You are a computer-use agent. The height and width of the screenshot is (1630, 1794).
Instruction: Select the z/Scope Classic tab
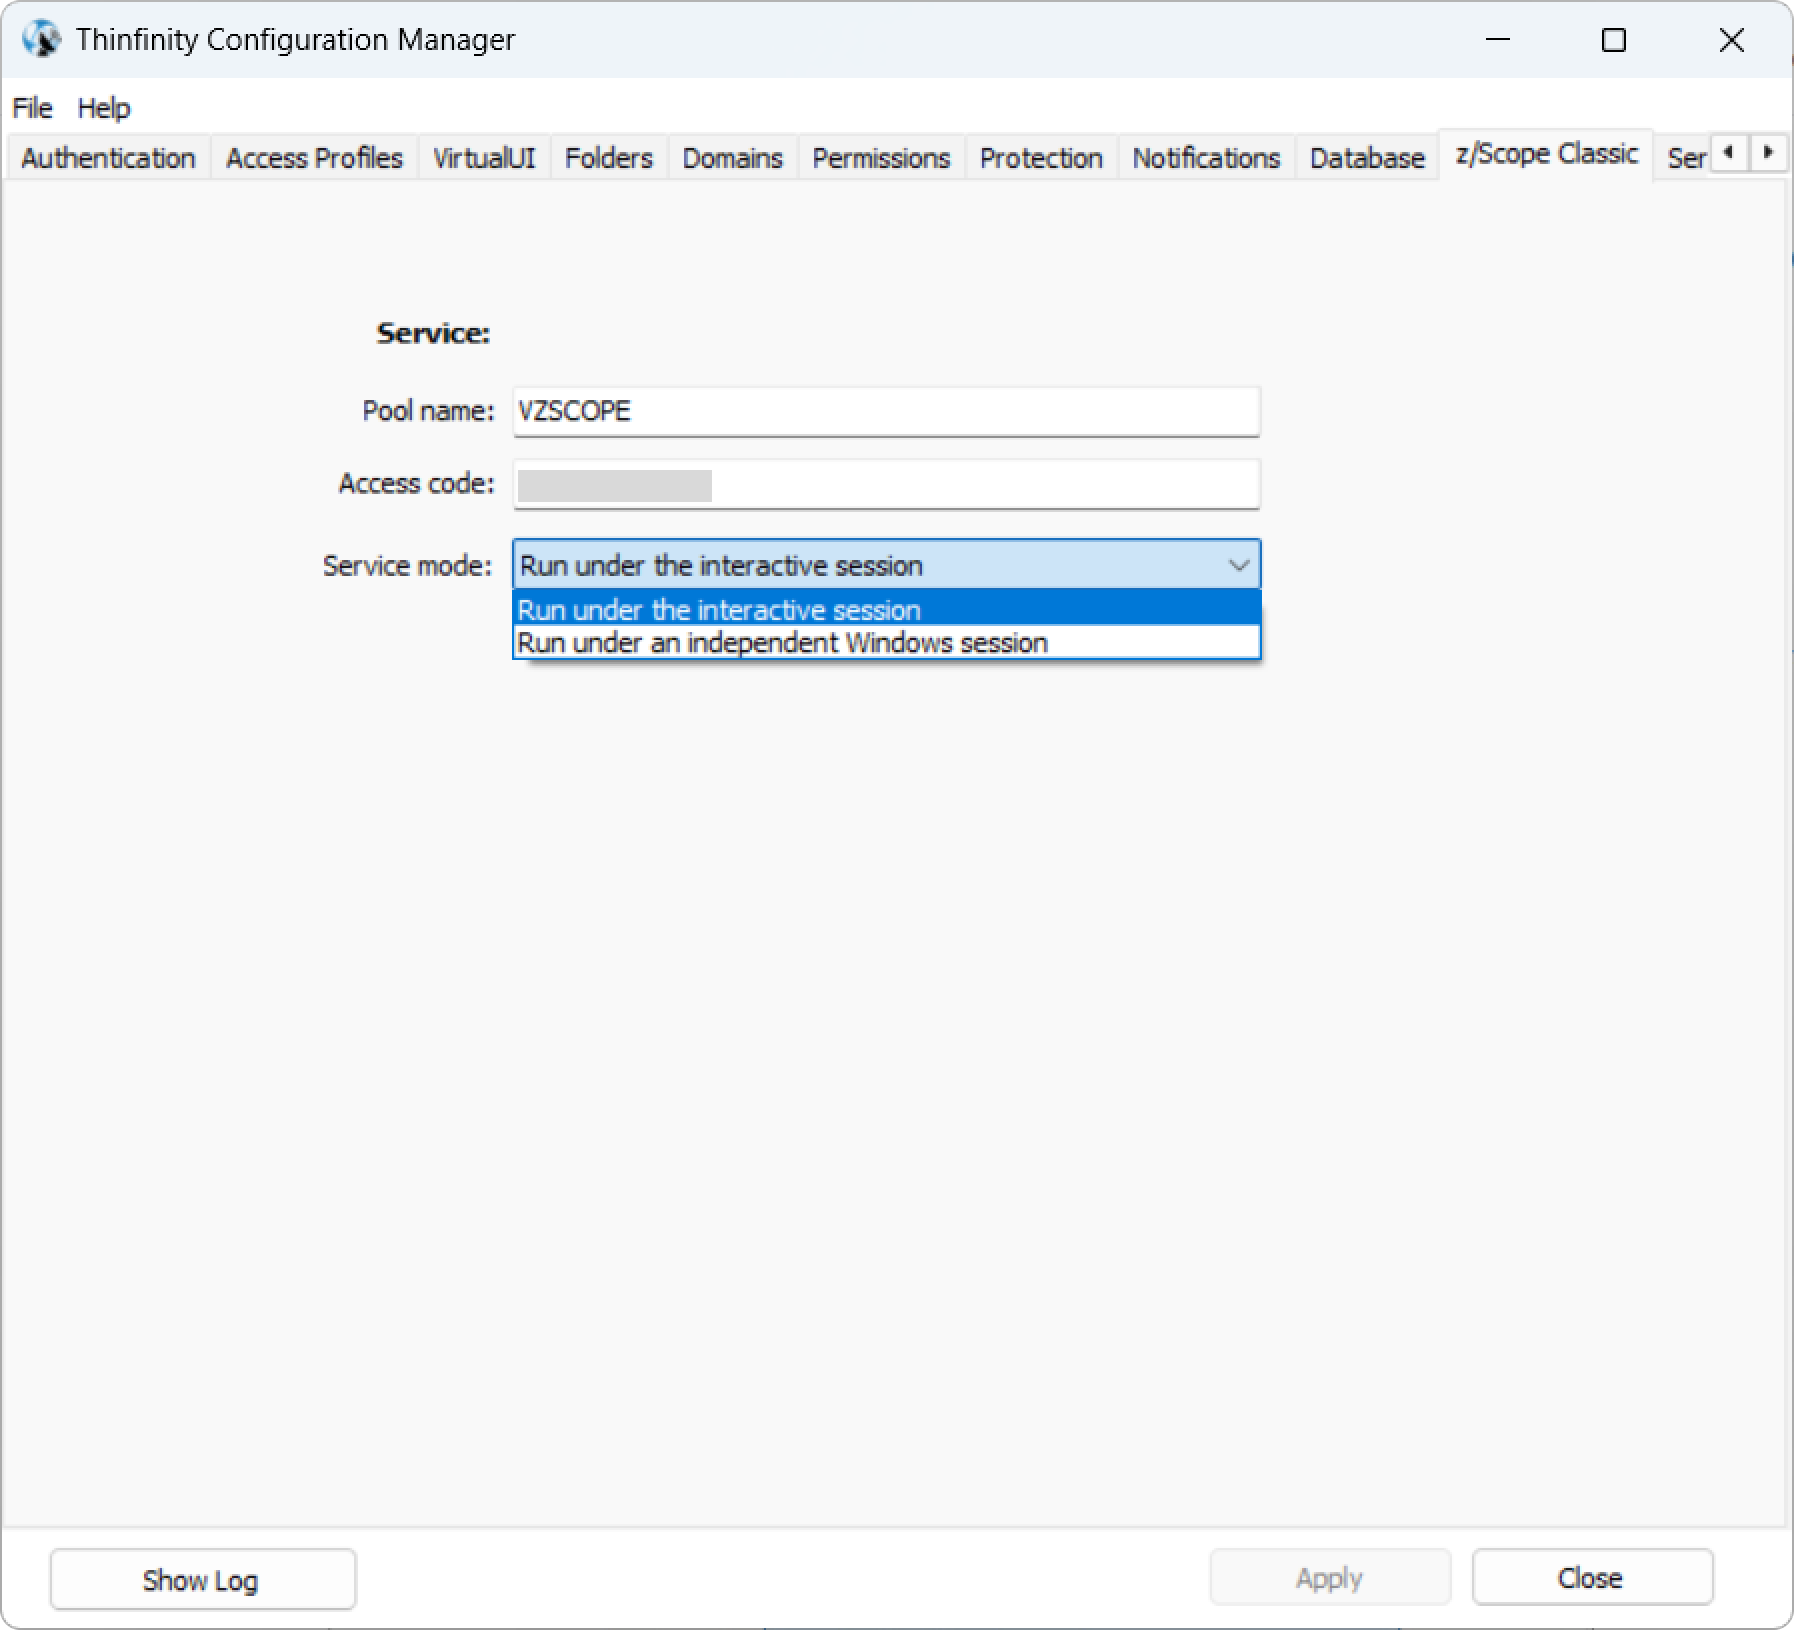(x=1546, y=154)
